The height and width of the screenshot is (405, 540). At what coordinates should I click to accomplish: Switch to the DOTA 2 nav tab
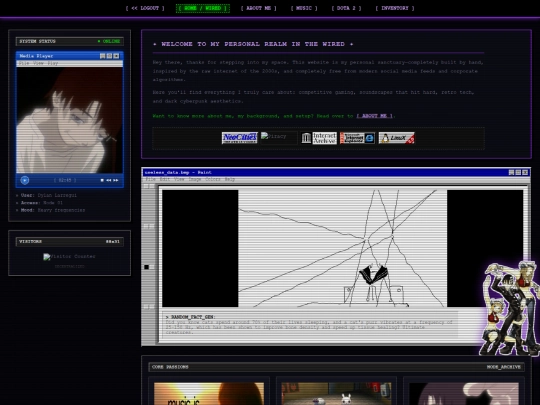click(346, 8)
